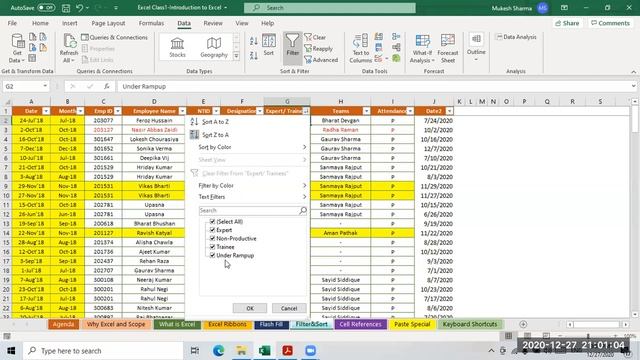Switch to the Paste Special sheet tab
This screenshot has height=360, width=640.
click(x=412, y=324)
